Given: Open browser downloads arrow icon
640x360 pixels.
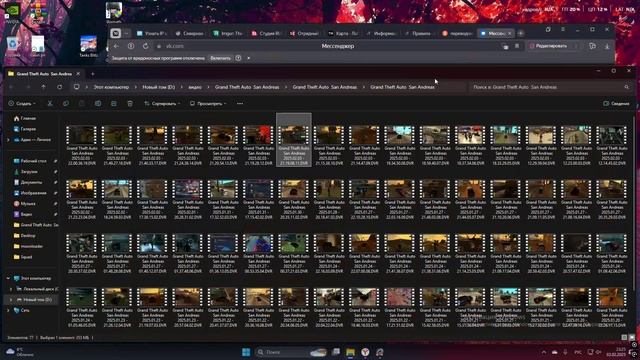Looking at the screenshot, I should pos(607,46).
